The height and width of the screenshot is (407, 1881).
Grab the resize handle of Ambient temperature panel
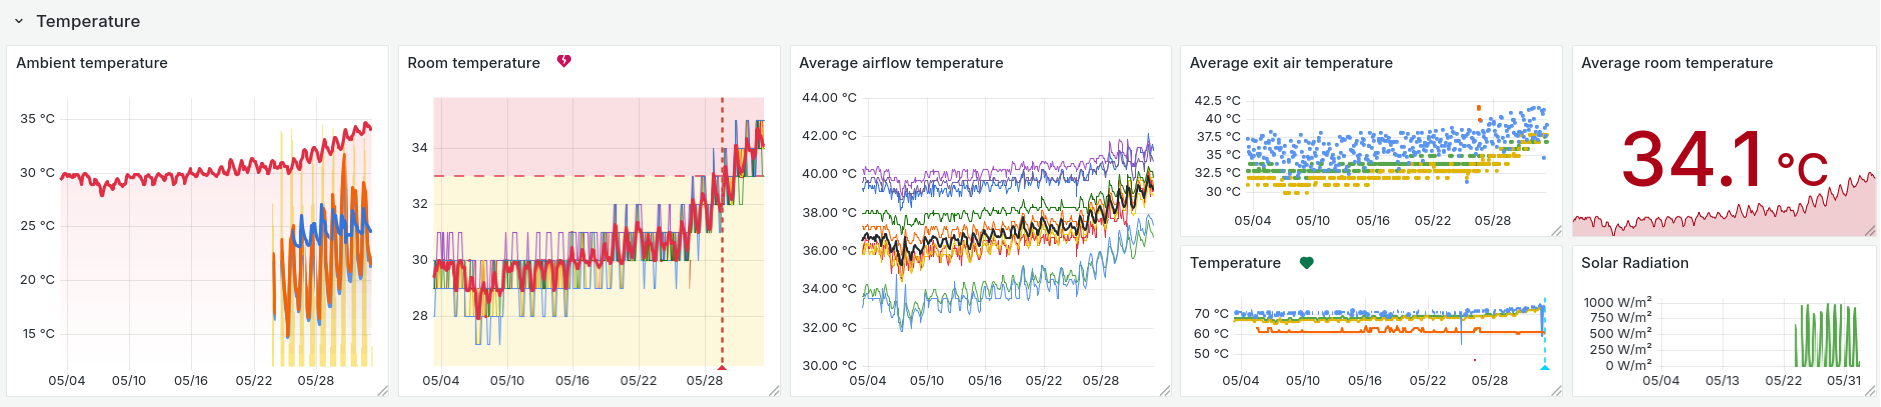(x=382, y=390)
